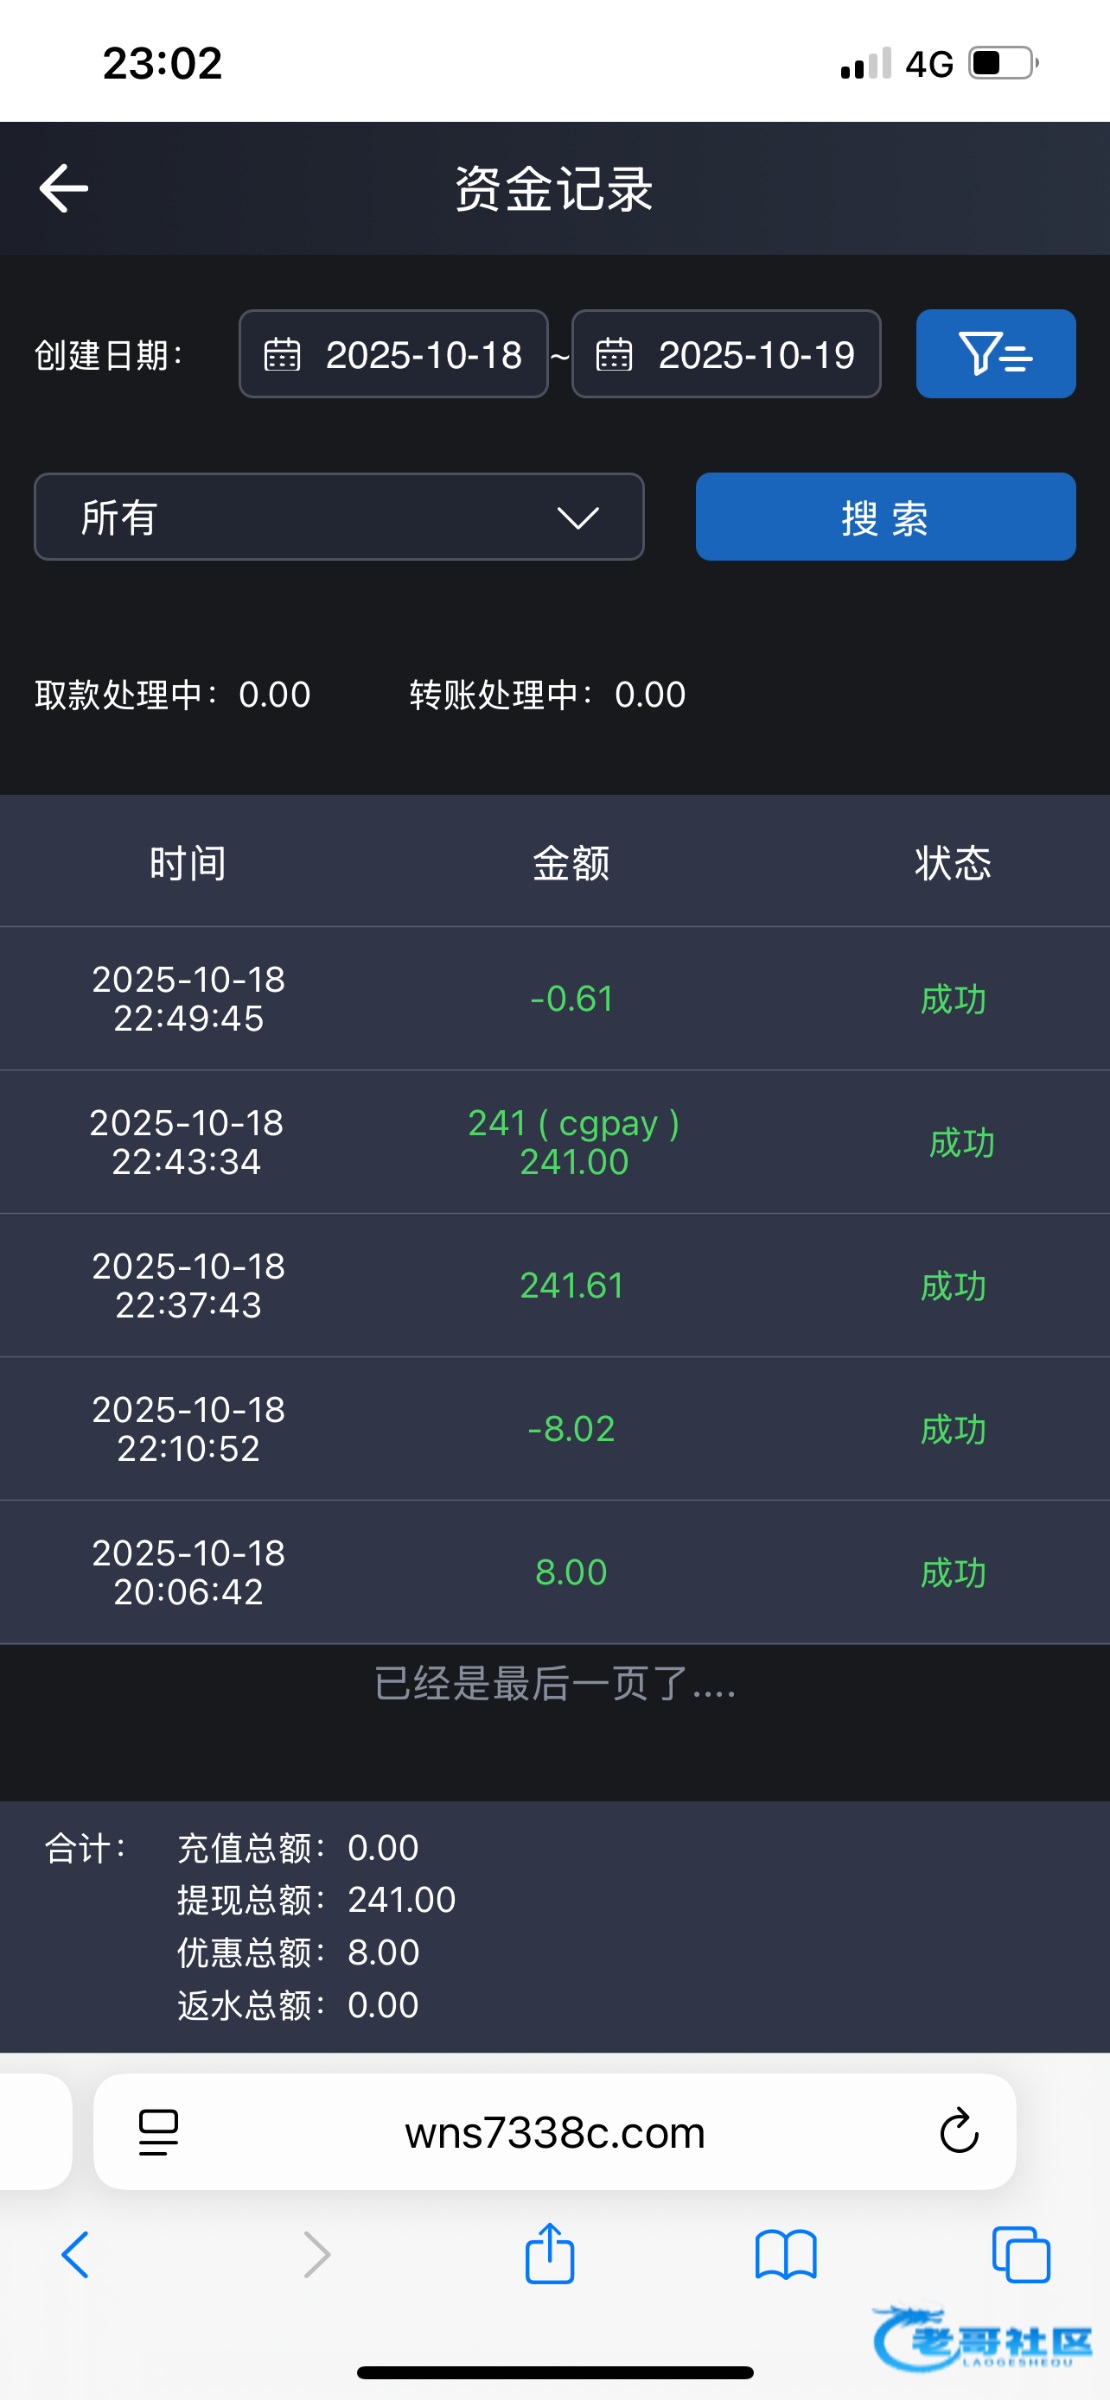
Task: Open end date 2025-10-19 picker
Action: tap(756, 355)
